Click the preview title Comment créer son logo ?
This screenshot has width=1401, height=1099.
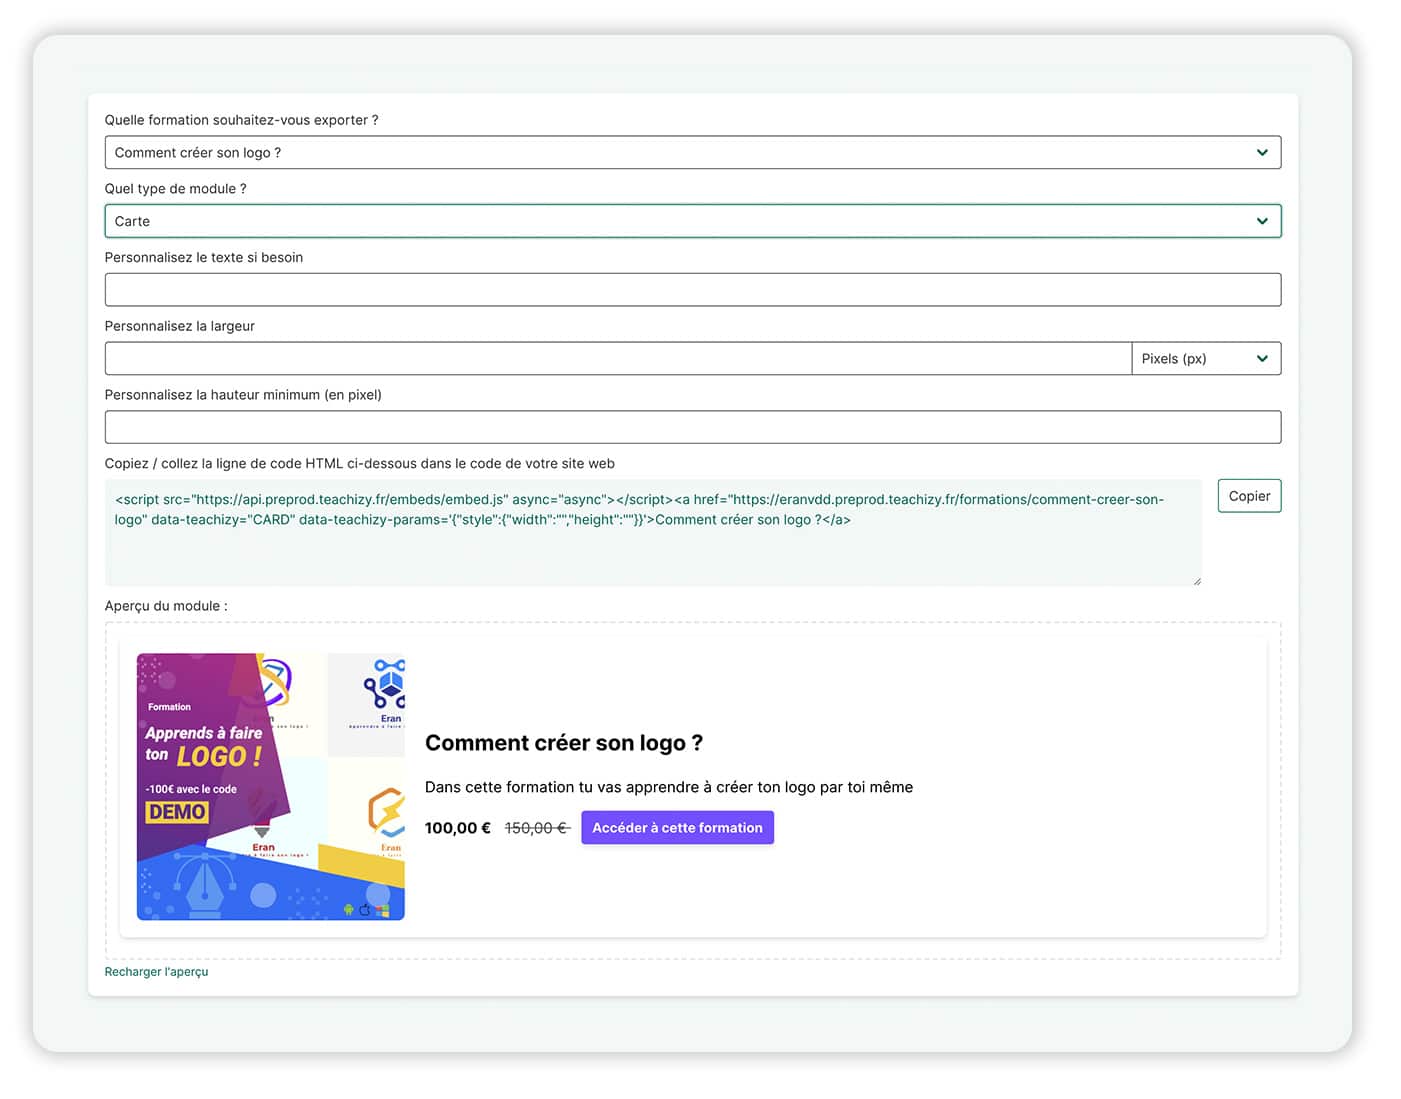[564, 743]
